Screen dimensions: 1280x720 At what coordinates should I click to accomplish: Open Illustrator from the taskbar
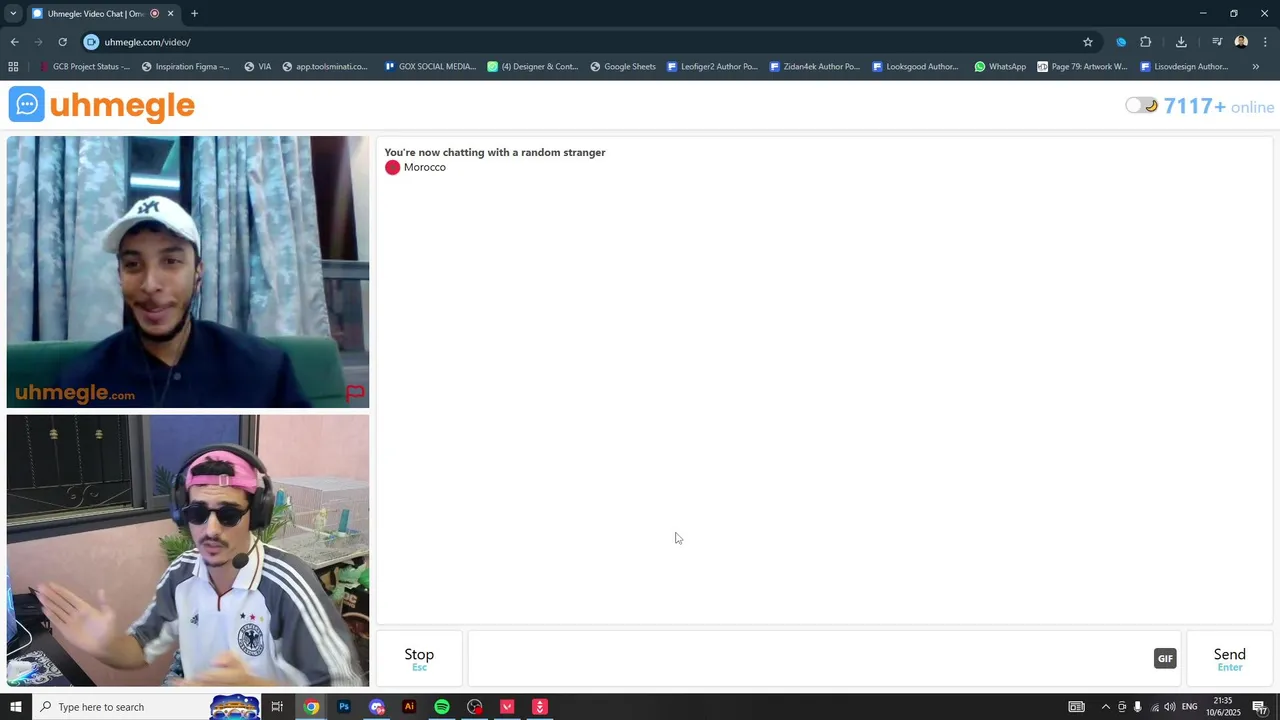point(409,707)
